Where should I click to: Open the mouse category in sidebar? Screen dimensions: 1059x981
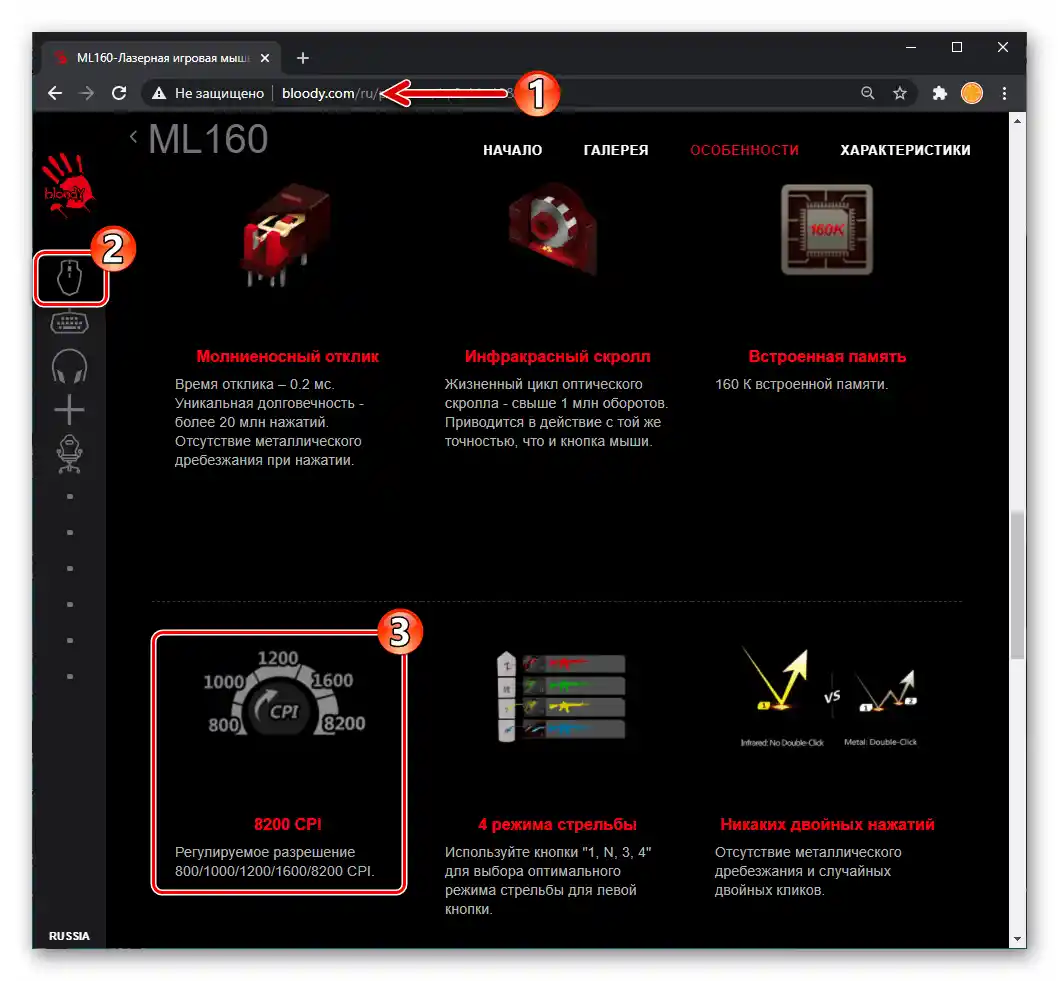click(x=70, y=277)
